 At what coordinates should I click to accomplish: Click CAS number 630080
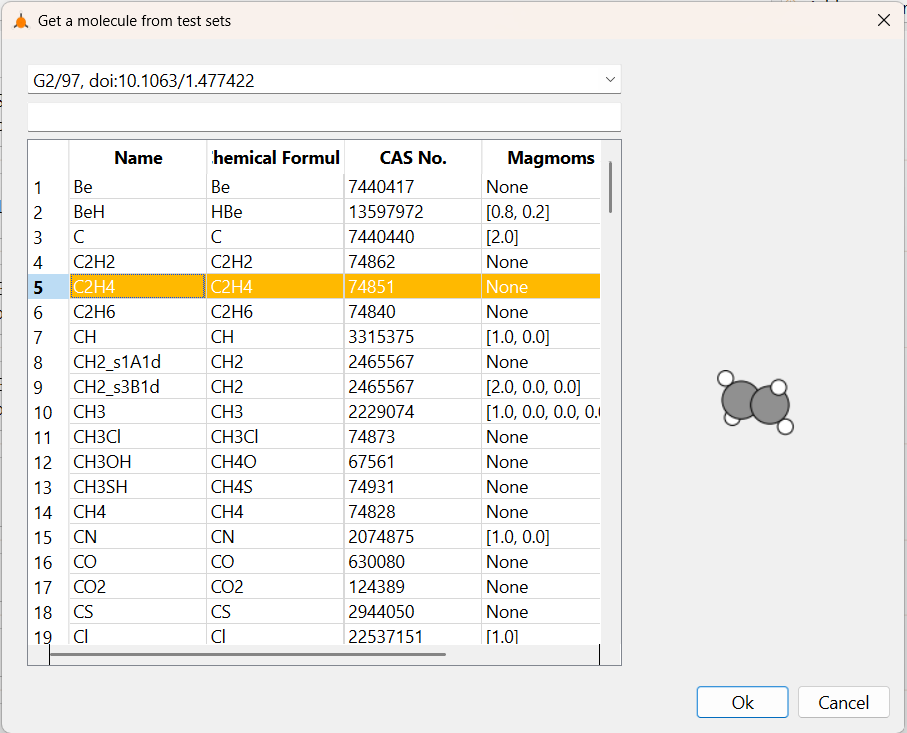coord(413,561)
